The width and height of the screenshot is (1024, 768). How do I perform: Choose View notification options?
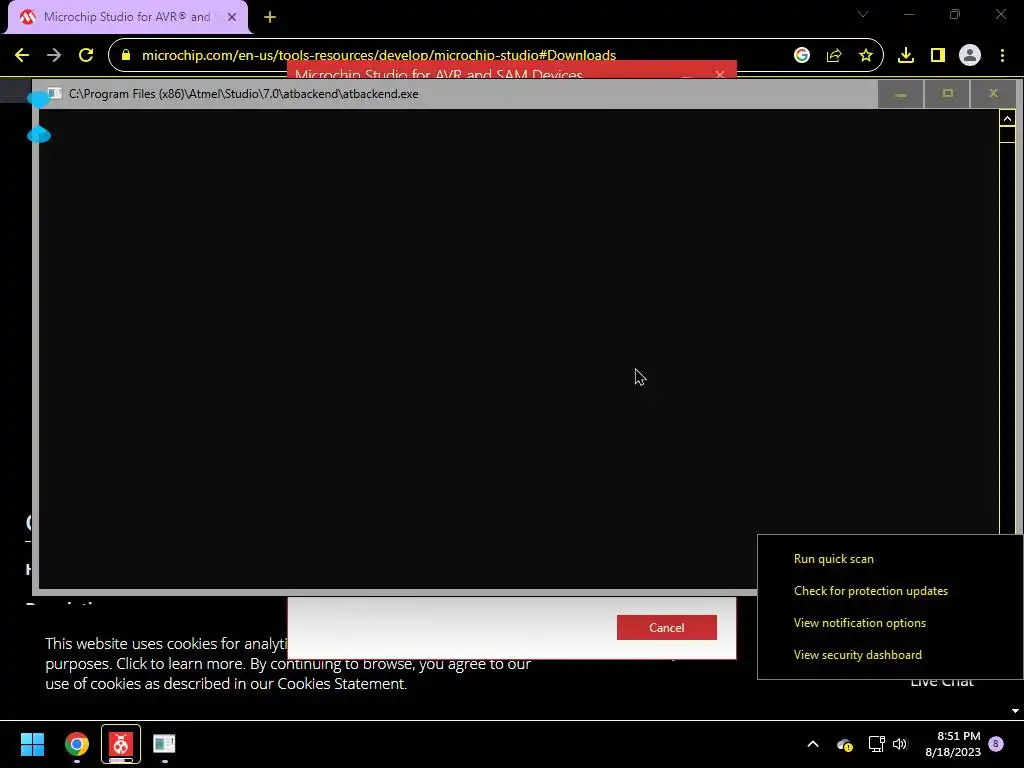point(859,623)
